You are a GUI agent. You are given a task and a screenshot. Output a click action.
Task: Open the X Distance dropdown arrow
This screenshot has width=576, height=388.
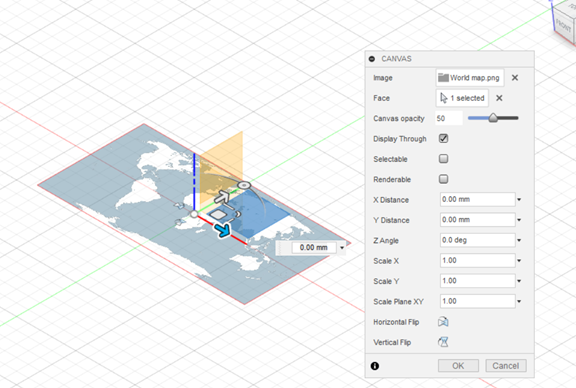(x=519, y=200)
